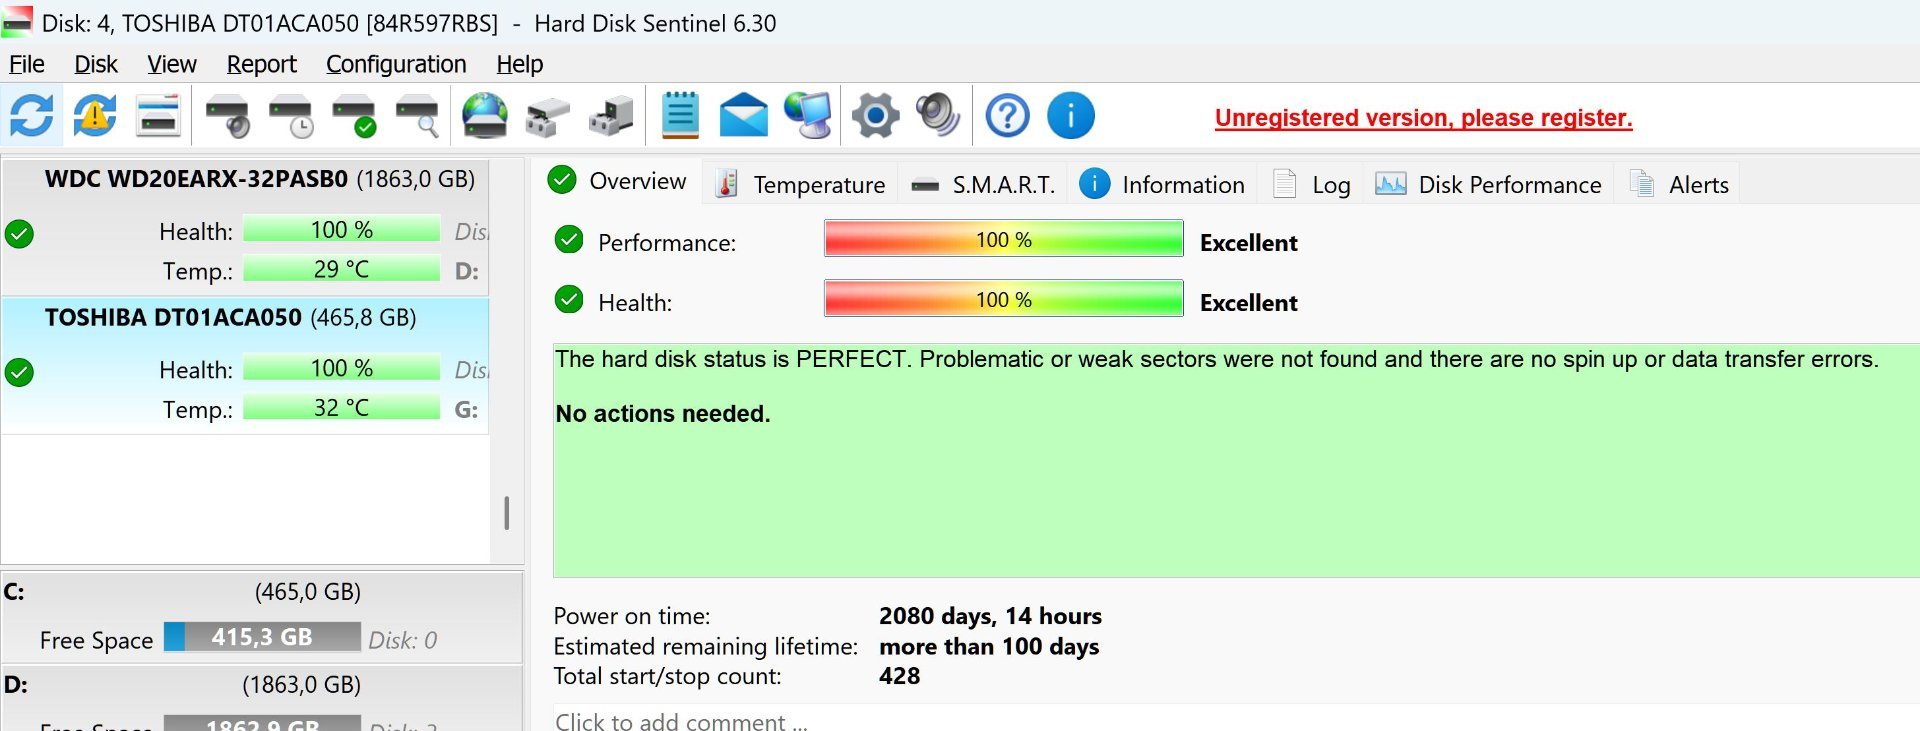
Task: Click the add comment text field
Action: pyautogui.click(x=1236, y=719)
